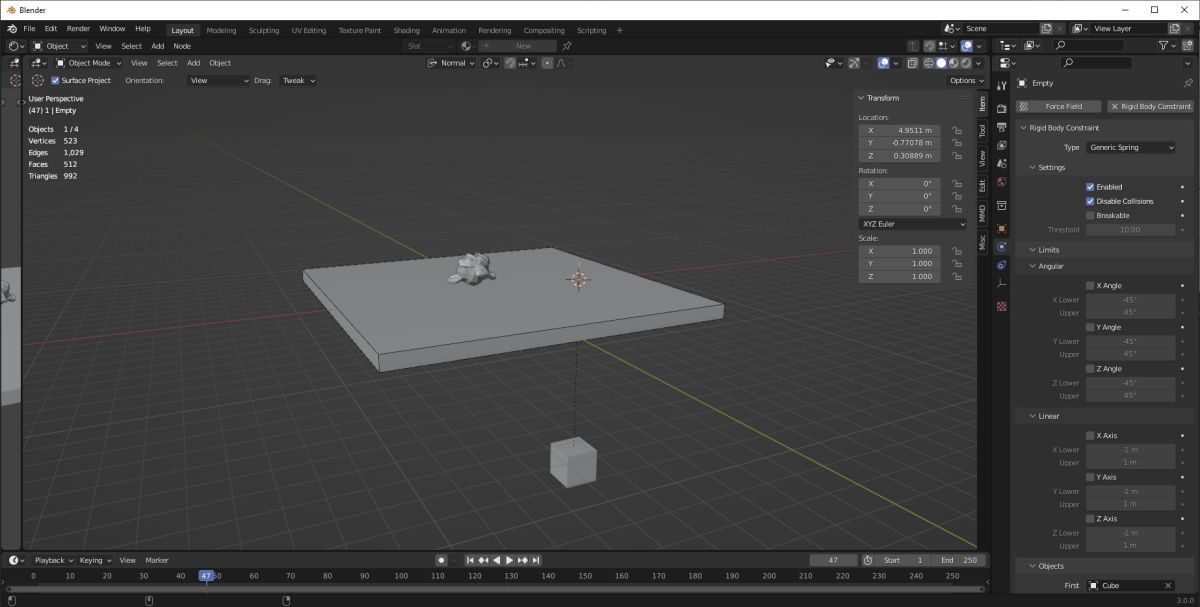
Task: Click the Force Field button
Action: click(x=1058, y=106)
